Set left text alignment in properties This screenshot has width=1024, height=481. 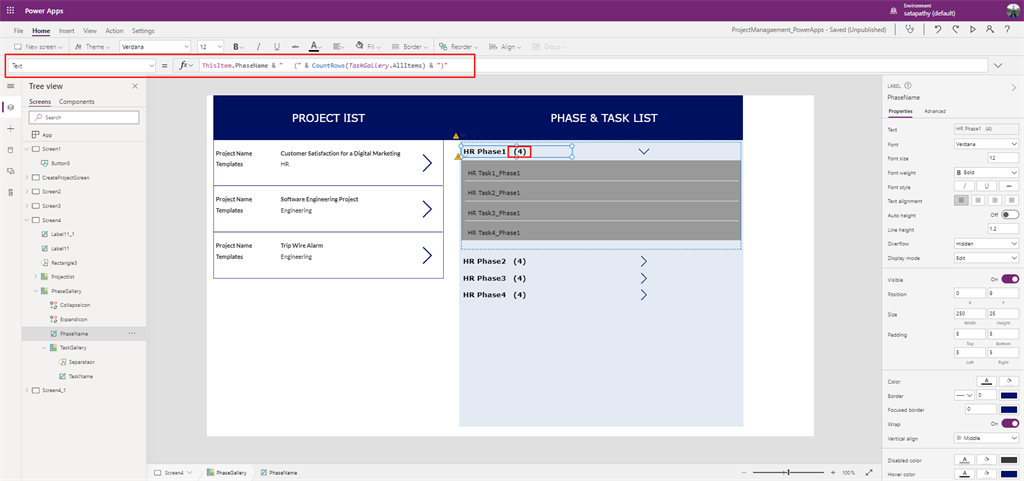pyautogui.click(x=961, y=201)
